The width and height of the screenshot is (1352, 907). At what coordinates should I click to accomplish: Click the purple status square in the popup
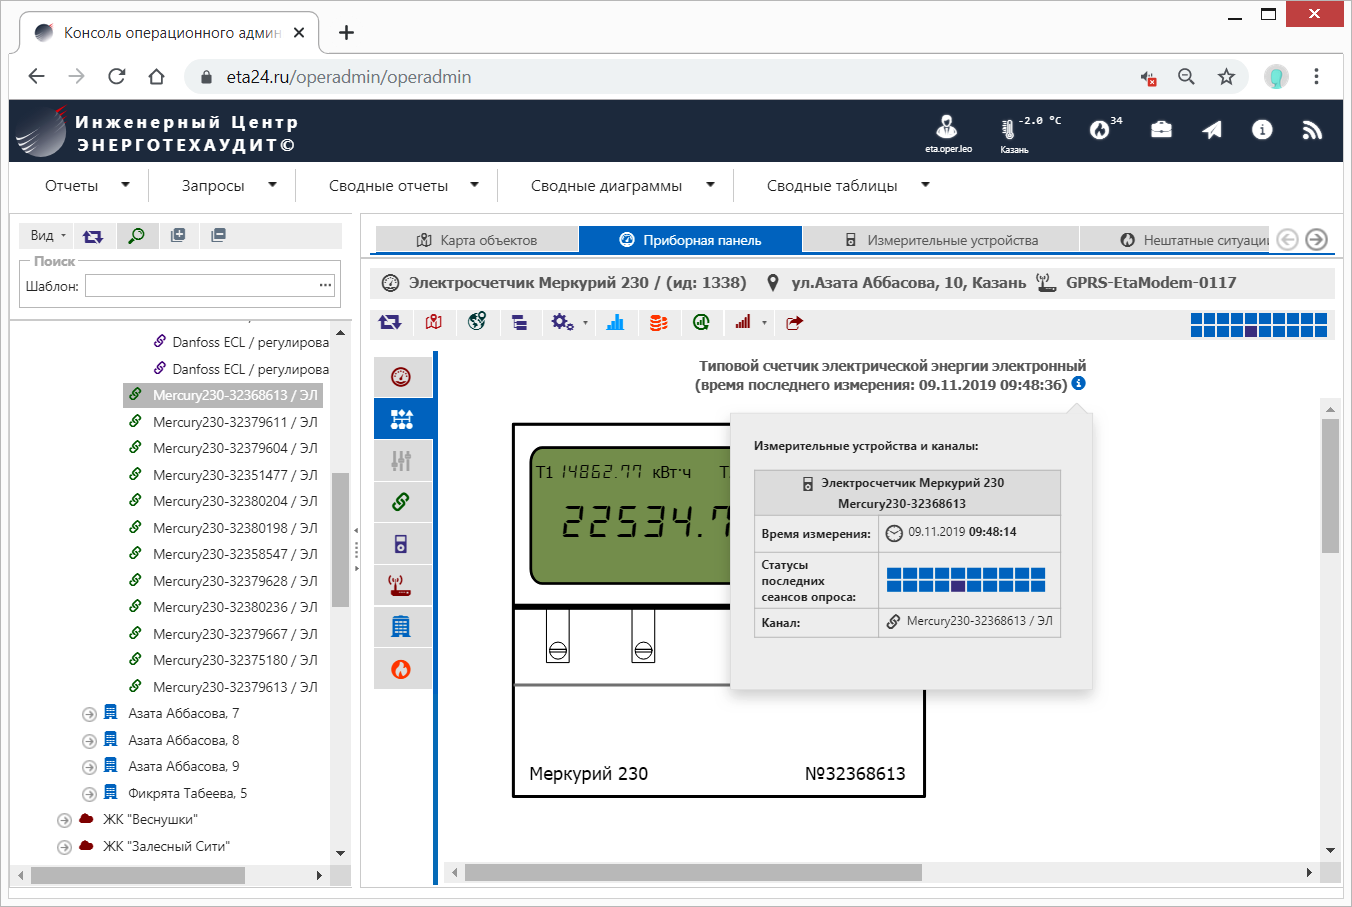pyautogui.click(x=958, y=586)
